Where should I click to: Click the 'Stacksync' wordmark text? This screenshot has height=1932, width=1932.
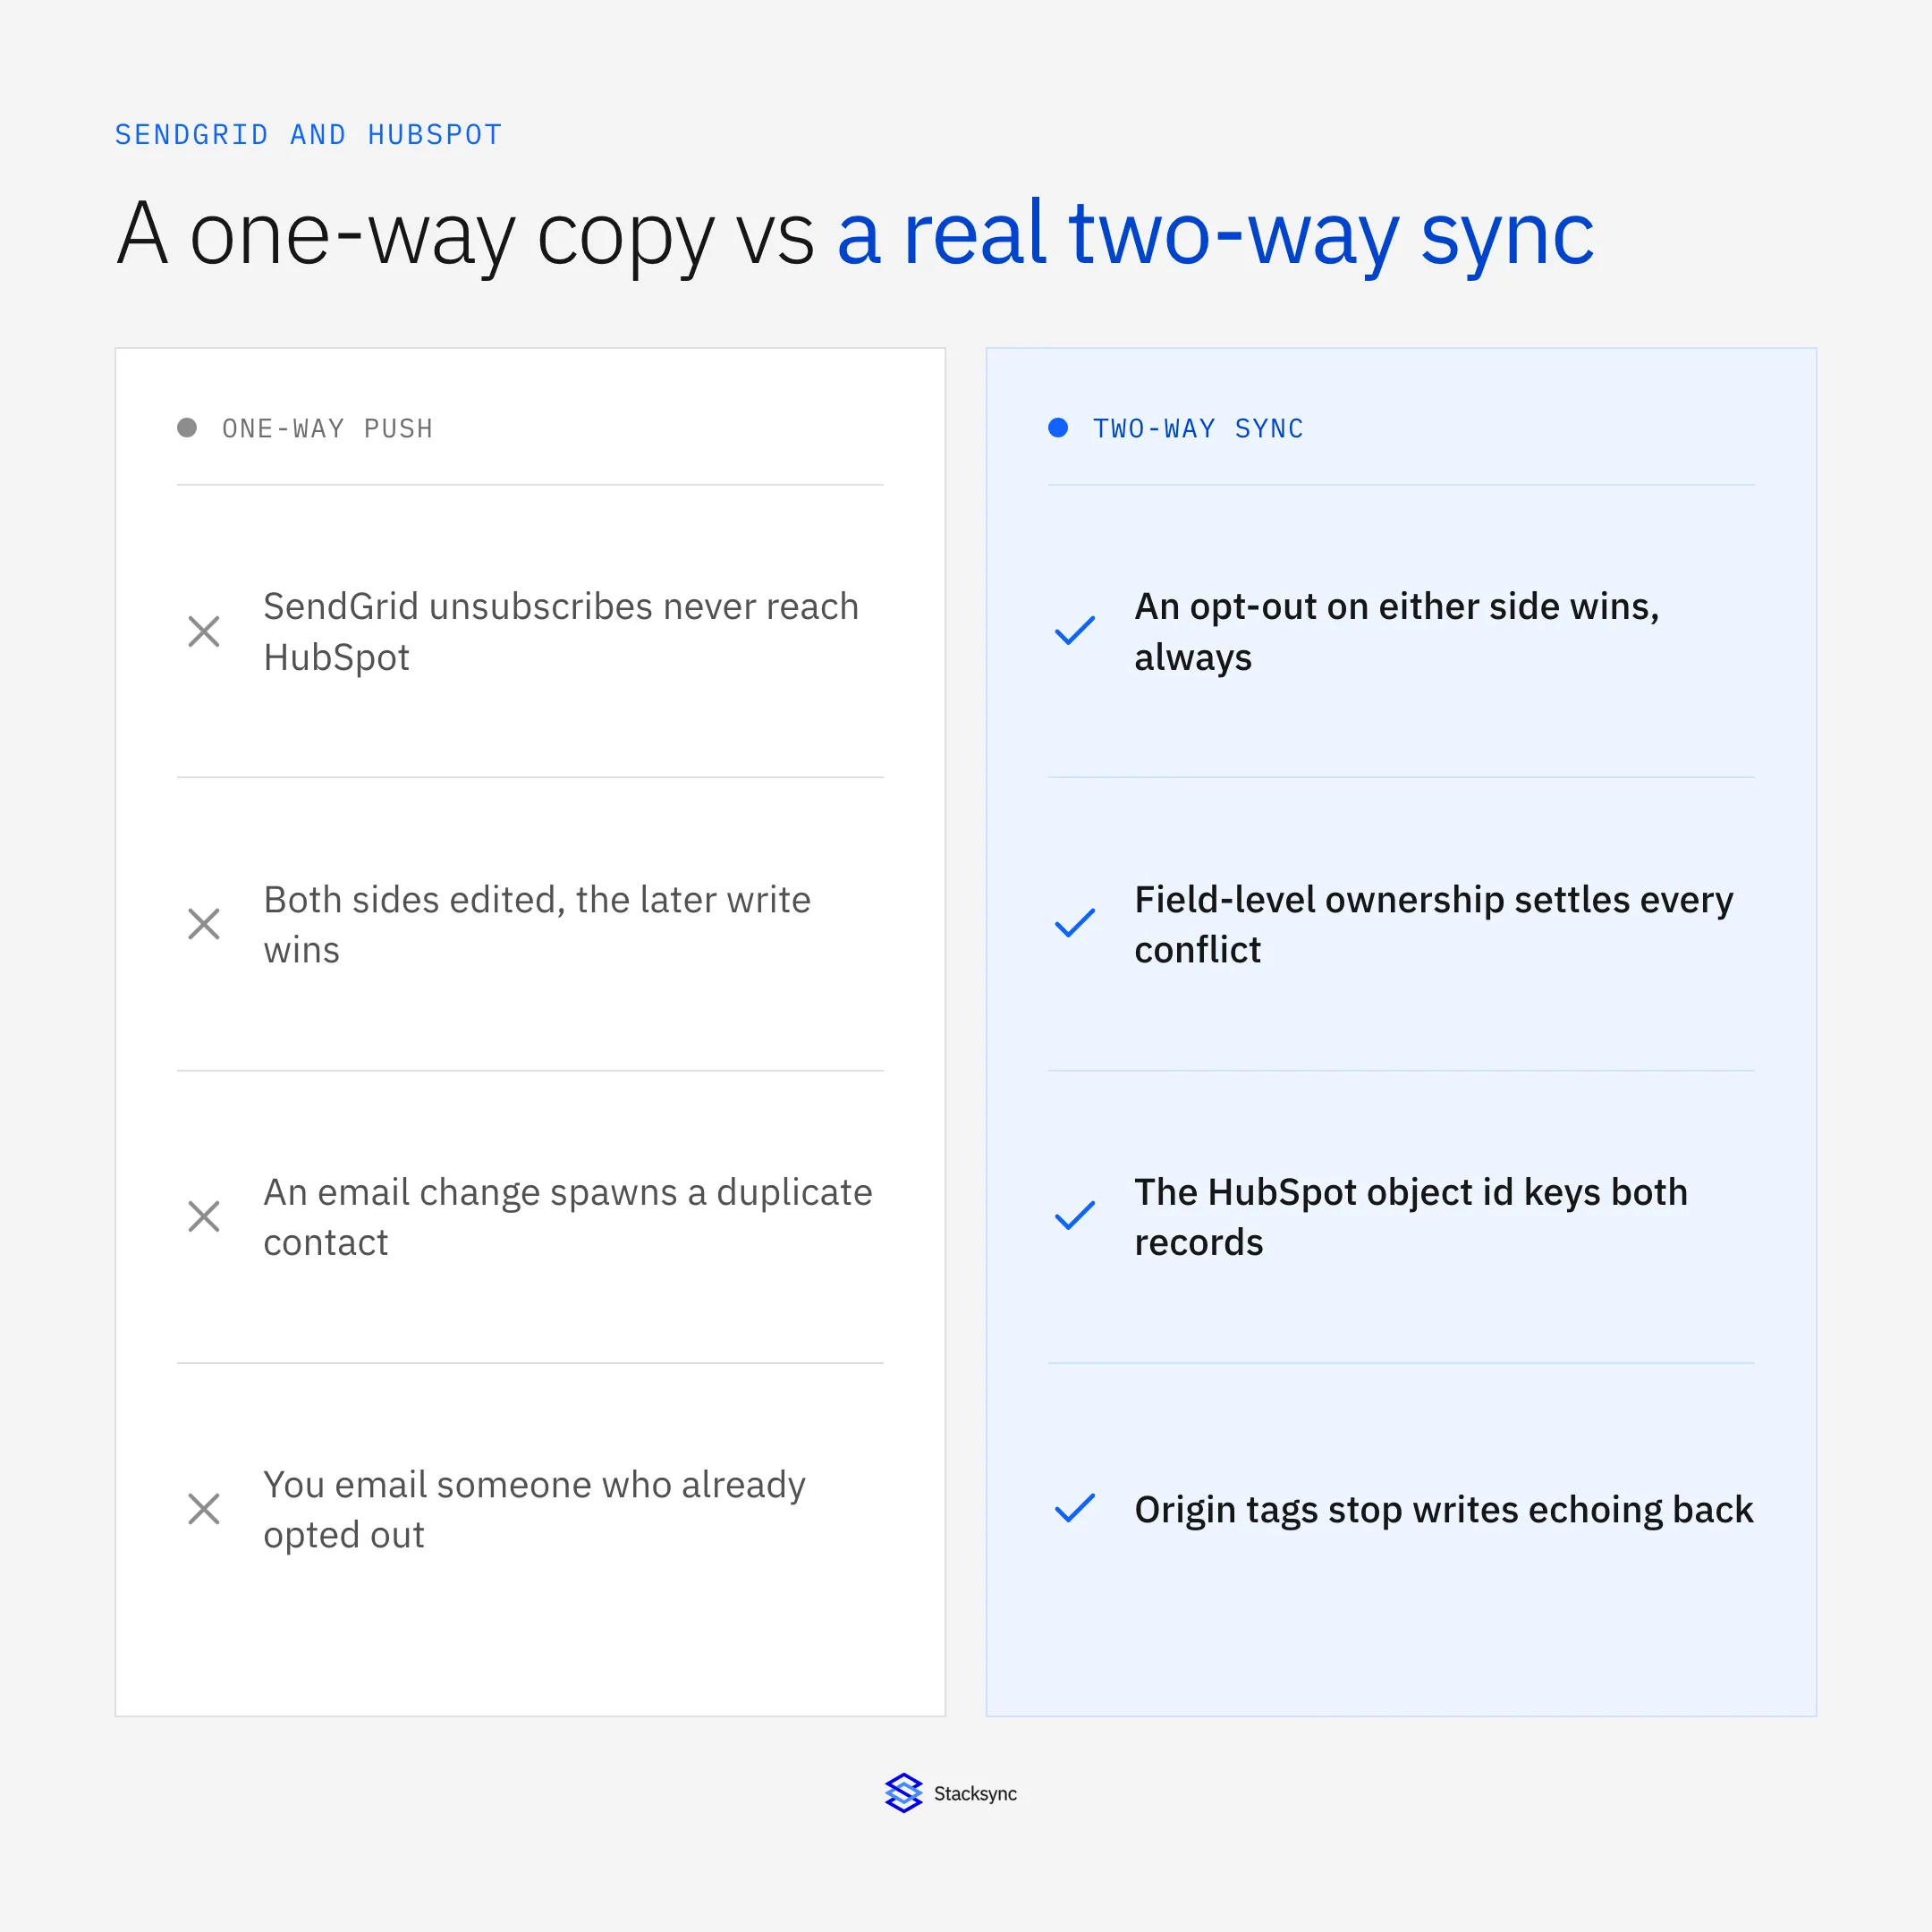click(975, 1794)
